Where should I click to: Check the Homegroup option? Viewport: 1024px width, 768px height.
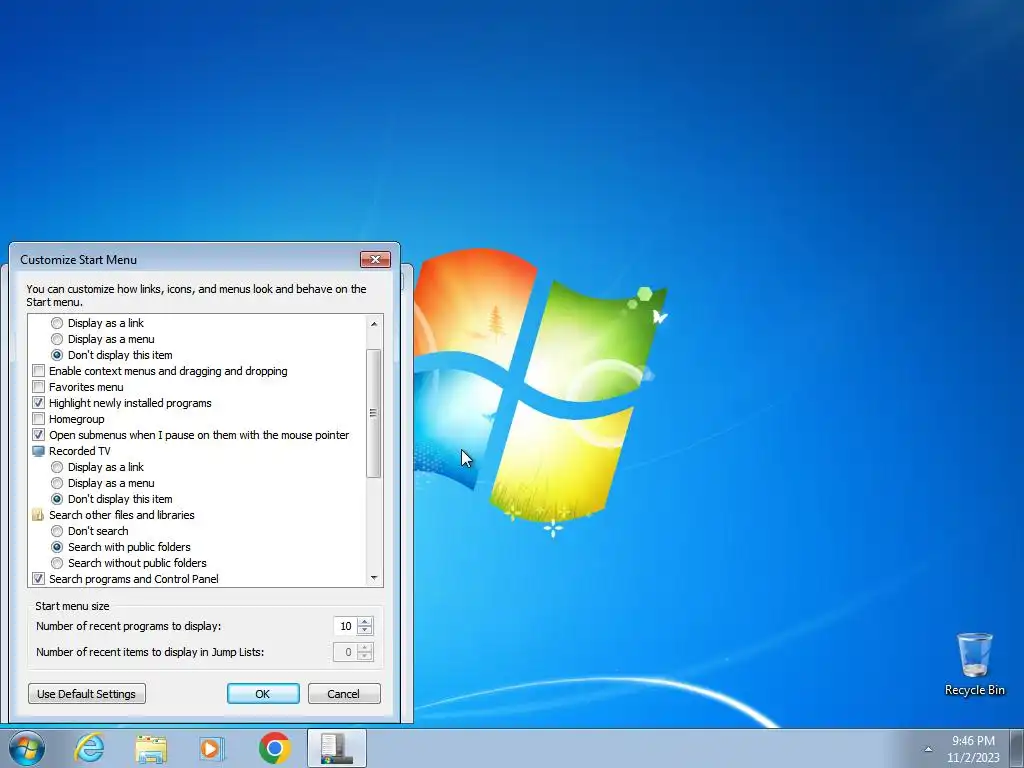(x=39, y=419)
